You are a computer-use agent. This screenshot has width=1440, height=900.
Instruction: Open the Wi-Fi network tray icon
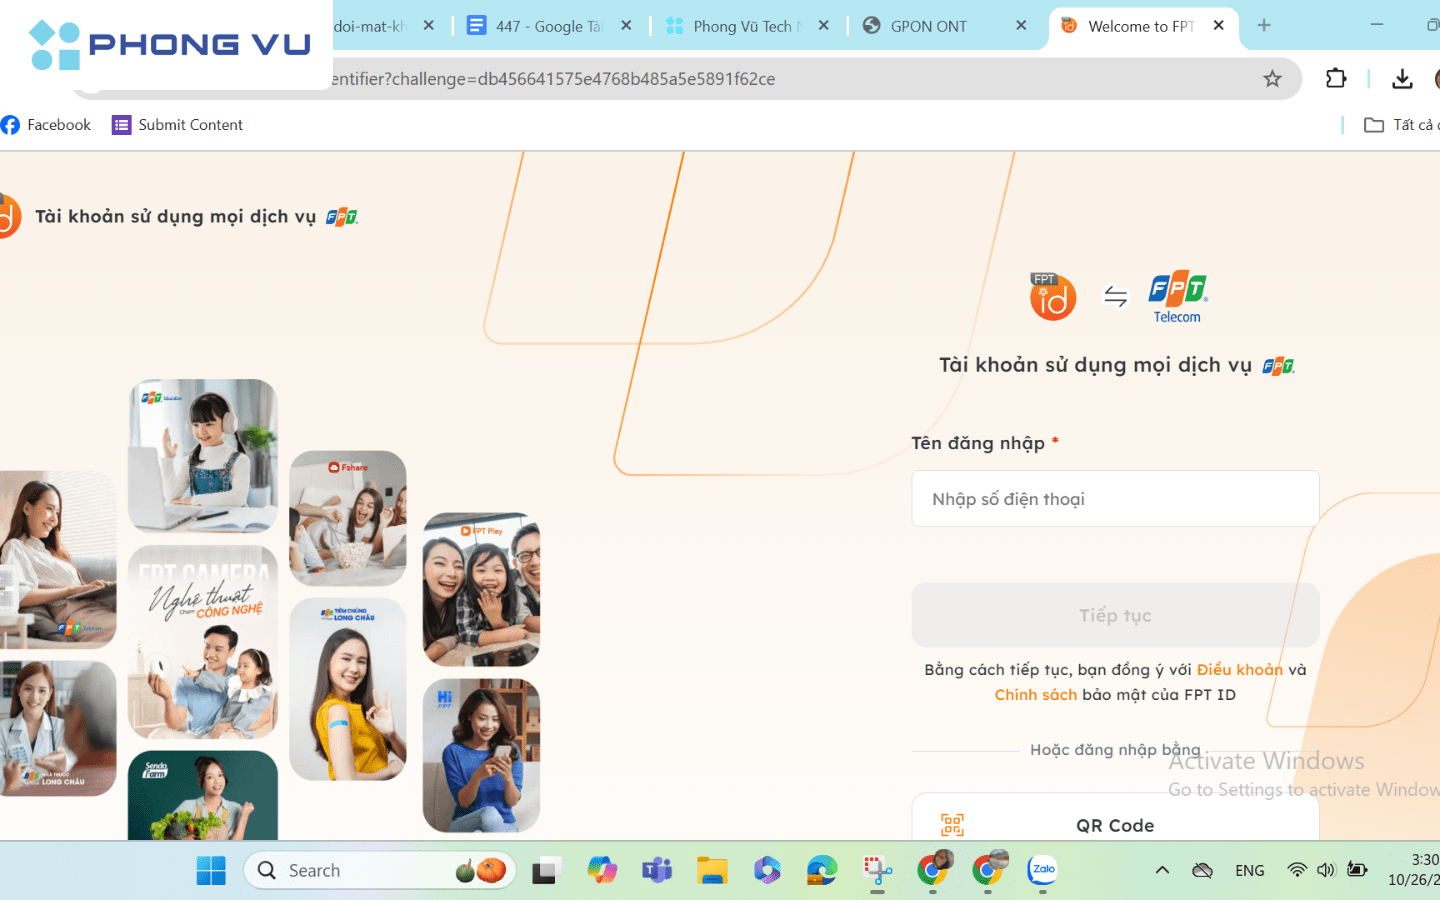pos(1297,871)
